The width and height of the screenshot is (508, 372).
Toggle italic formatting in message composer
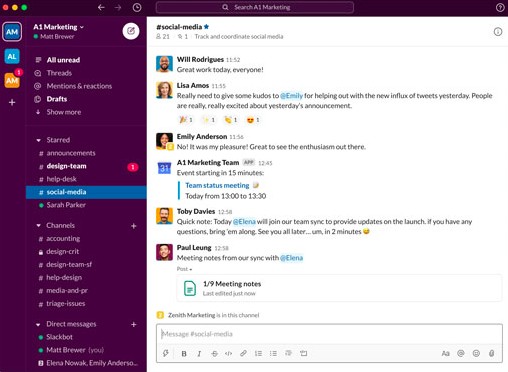click(199, 354)
